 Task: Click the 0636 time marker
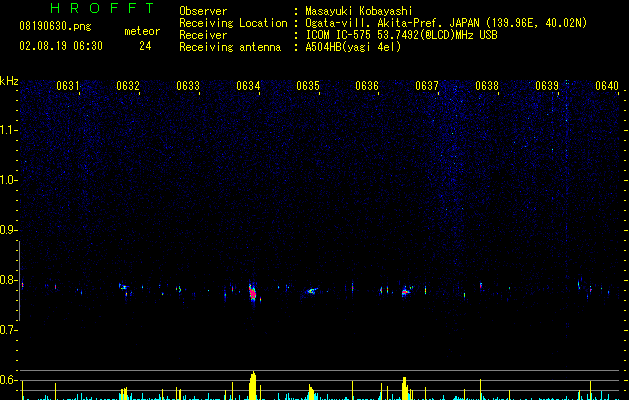367,86
